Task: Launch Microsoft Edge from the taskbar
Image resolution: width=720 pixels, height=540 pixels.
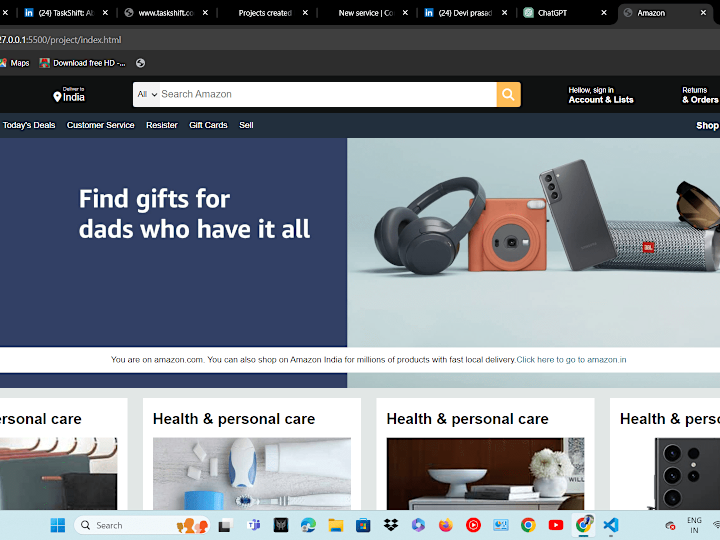Action: pos(308,525)
